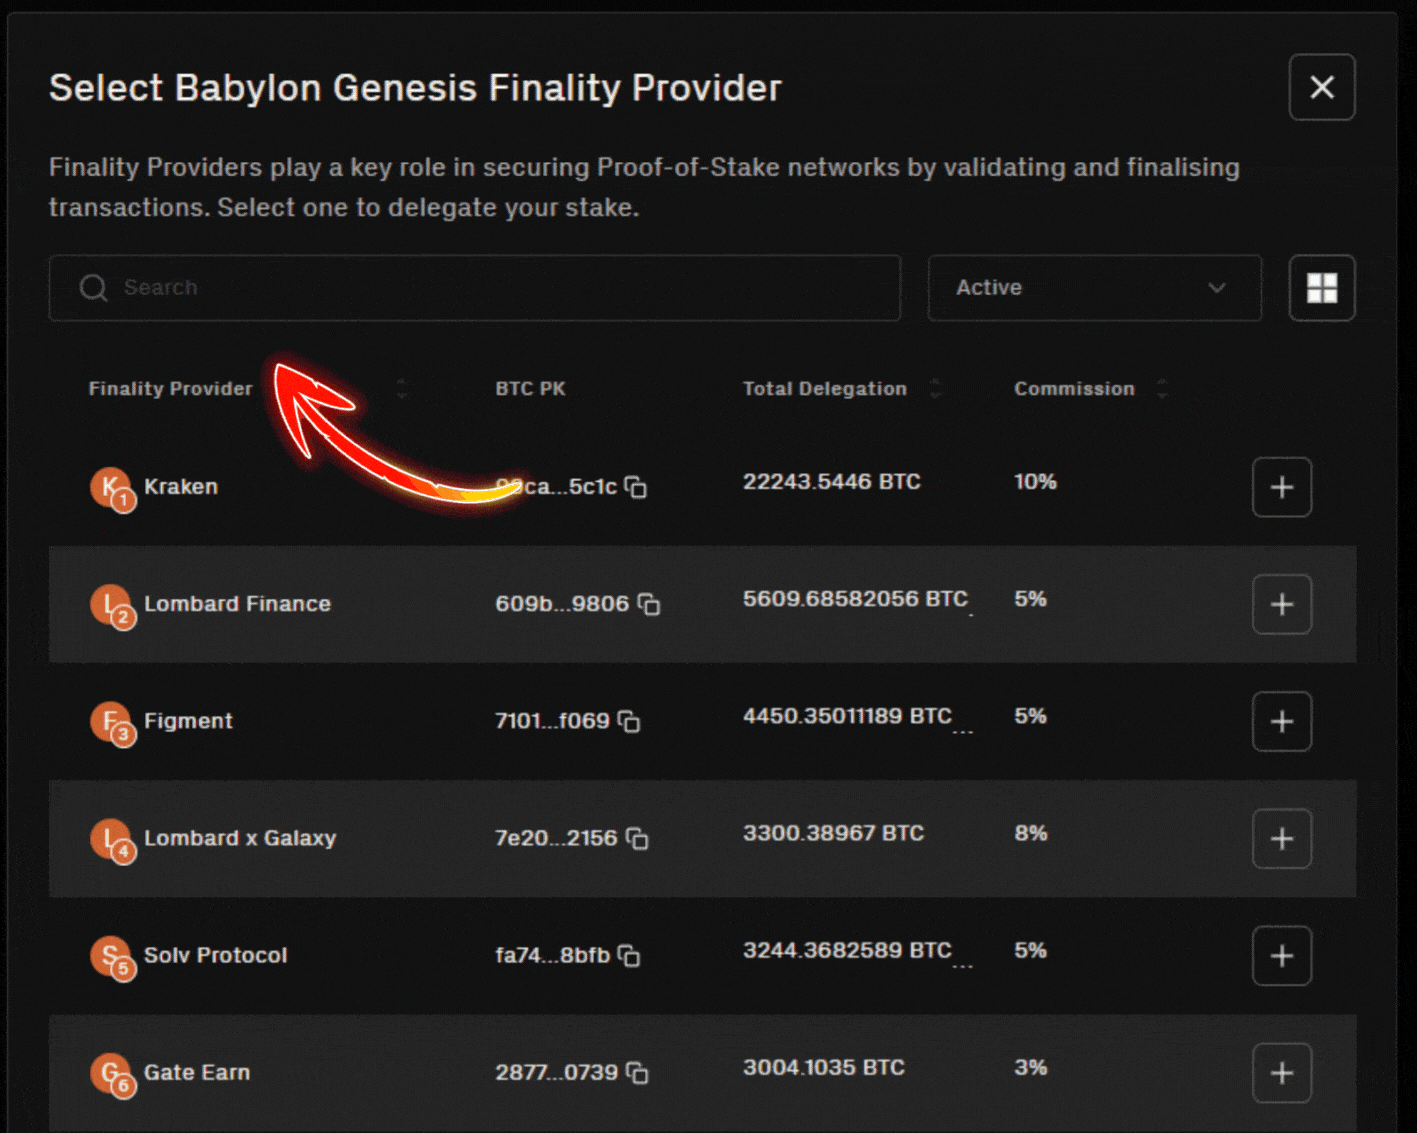Screen dimensions: 1417x1133
Task: Copy Solv Protocol's BTC public key
Action: click(x=629, y=955)
